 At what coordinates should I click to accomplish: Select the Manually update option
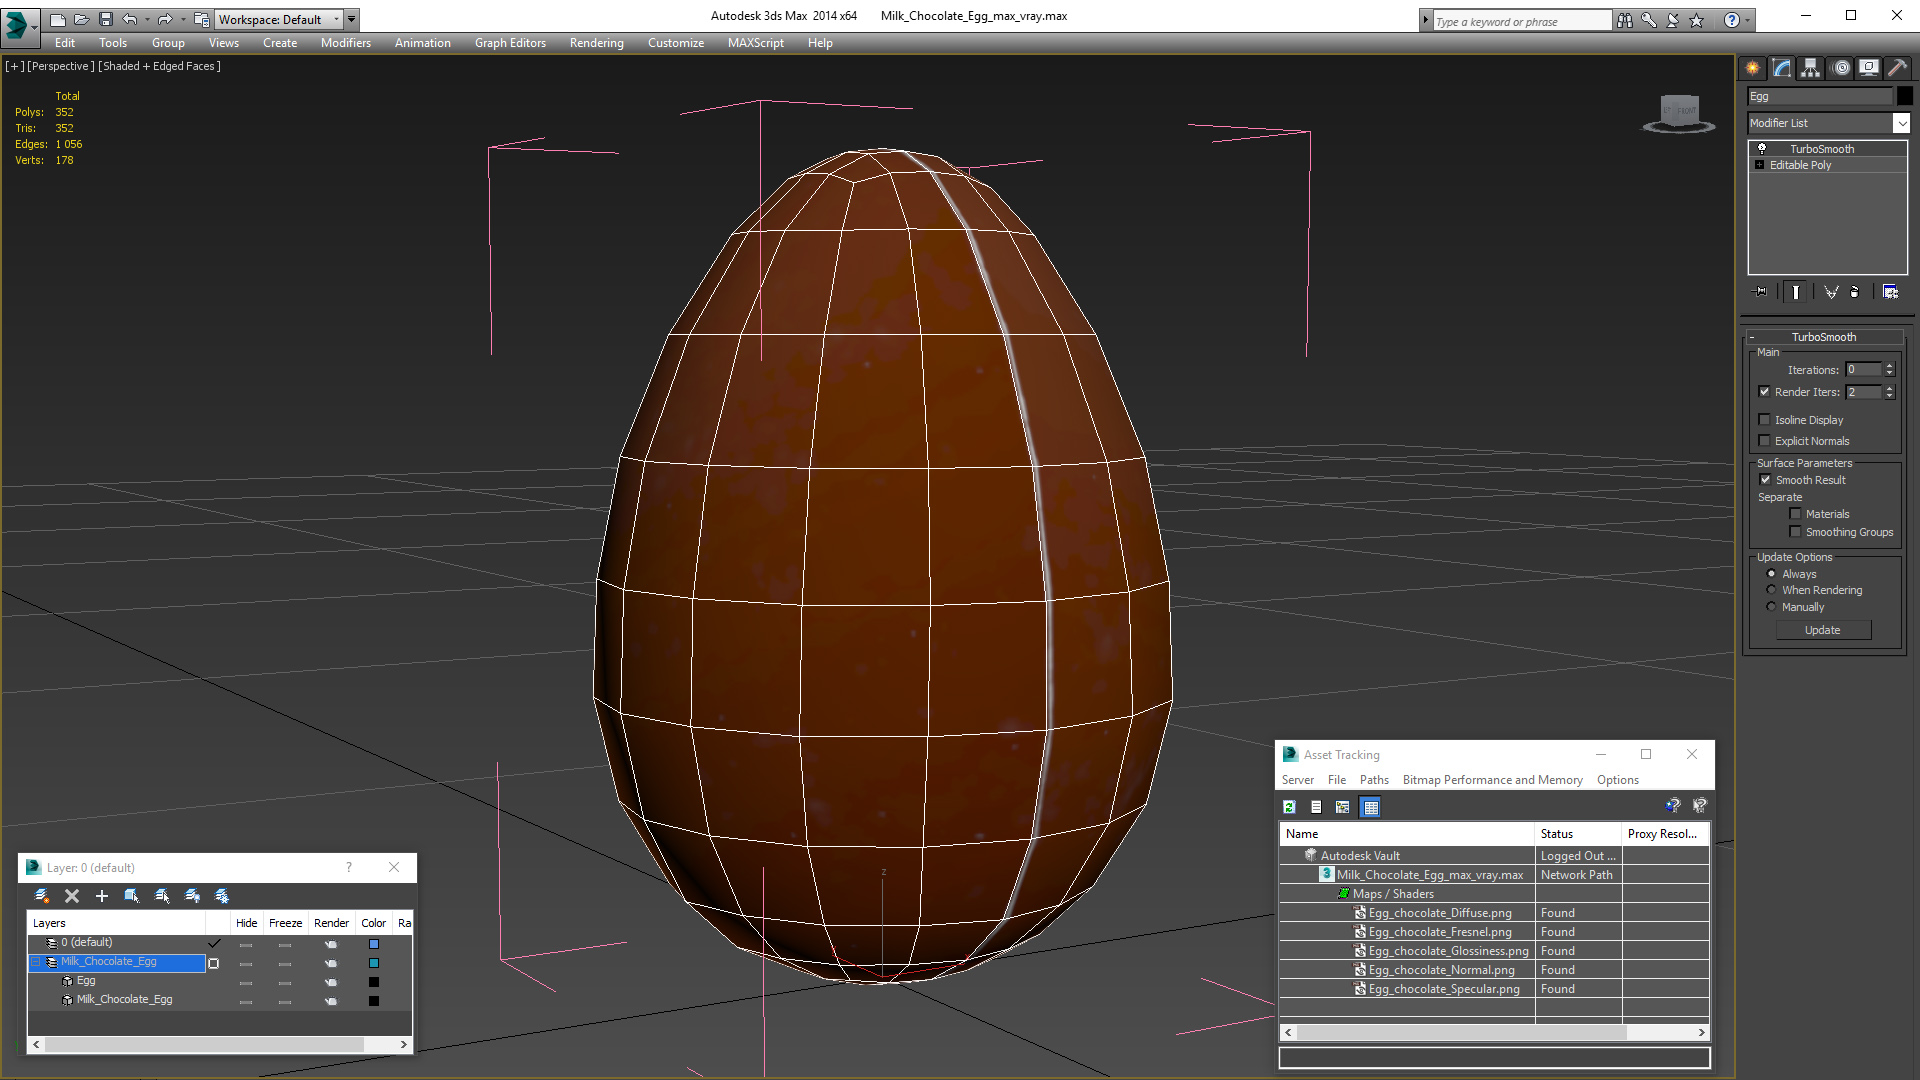(1772, 607)
